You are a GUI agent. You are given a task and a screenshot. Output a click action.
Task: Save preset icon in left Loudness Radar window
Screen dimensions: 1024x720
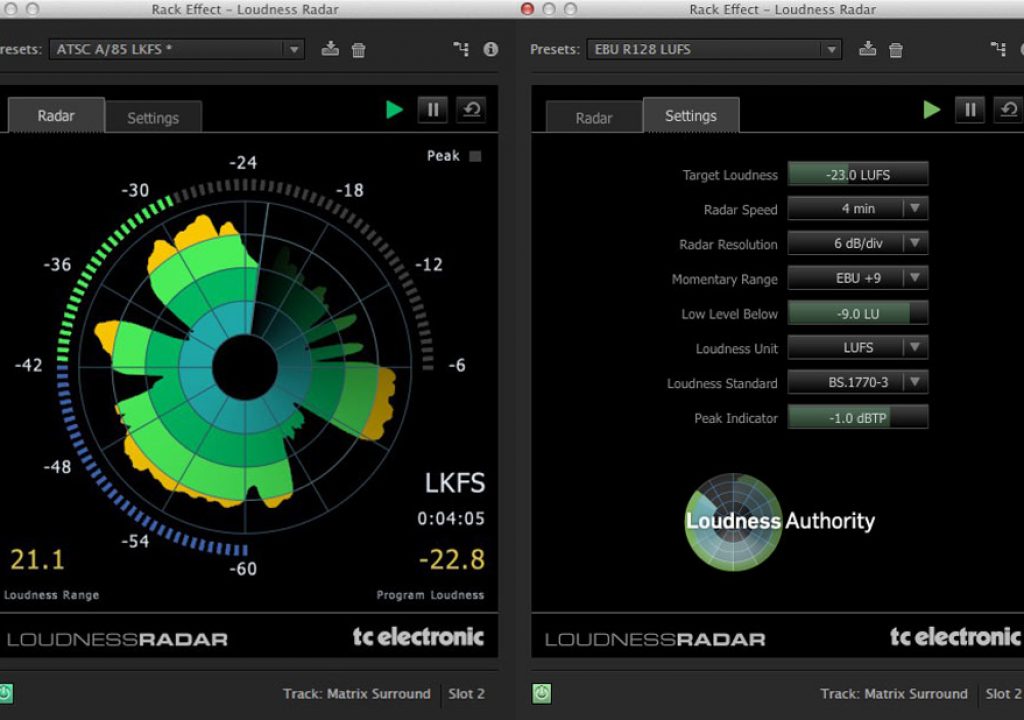point(330,49)
